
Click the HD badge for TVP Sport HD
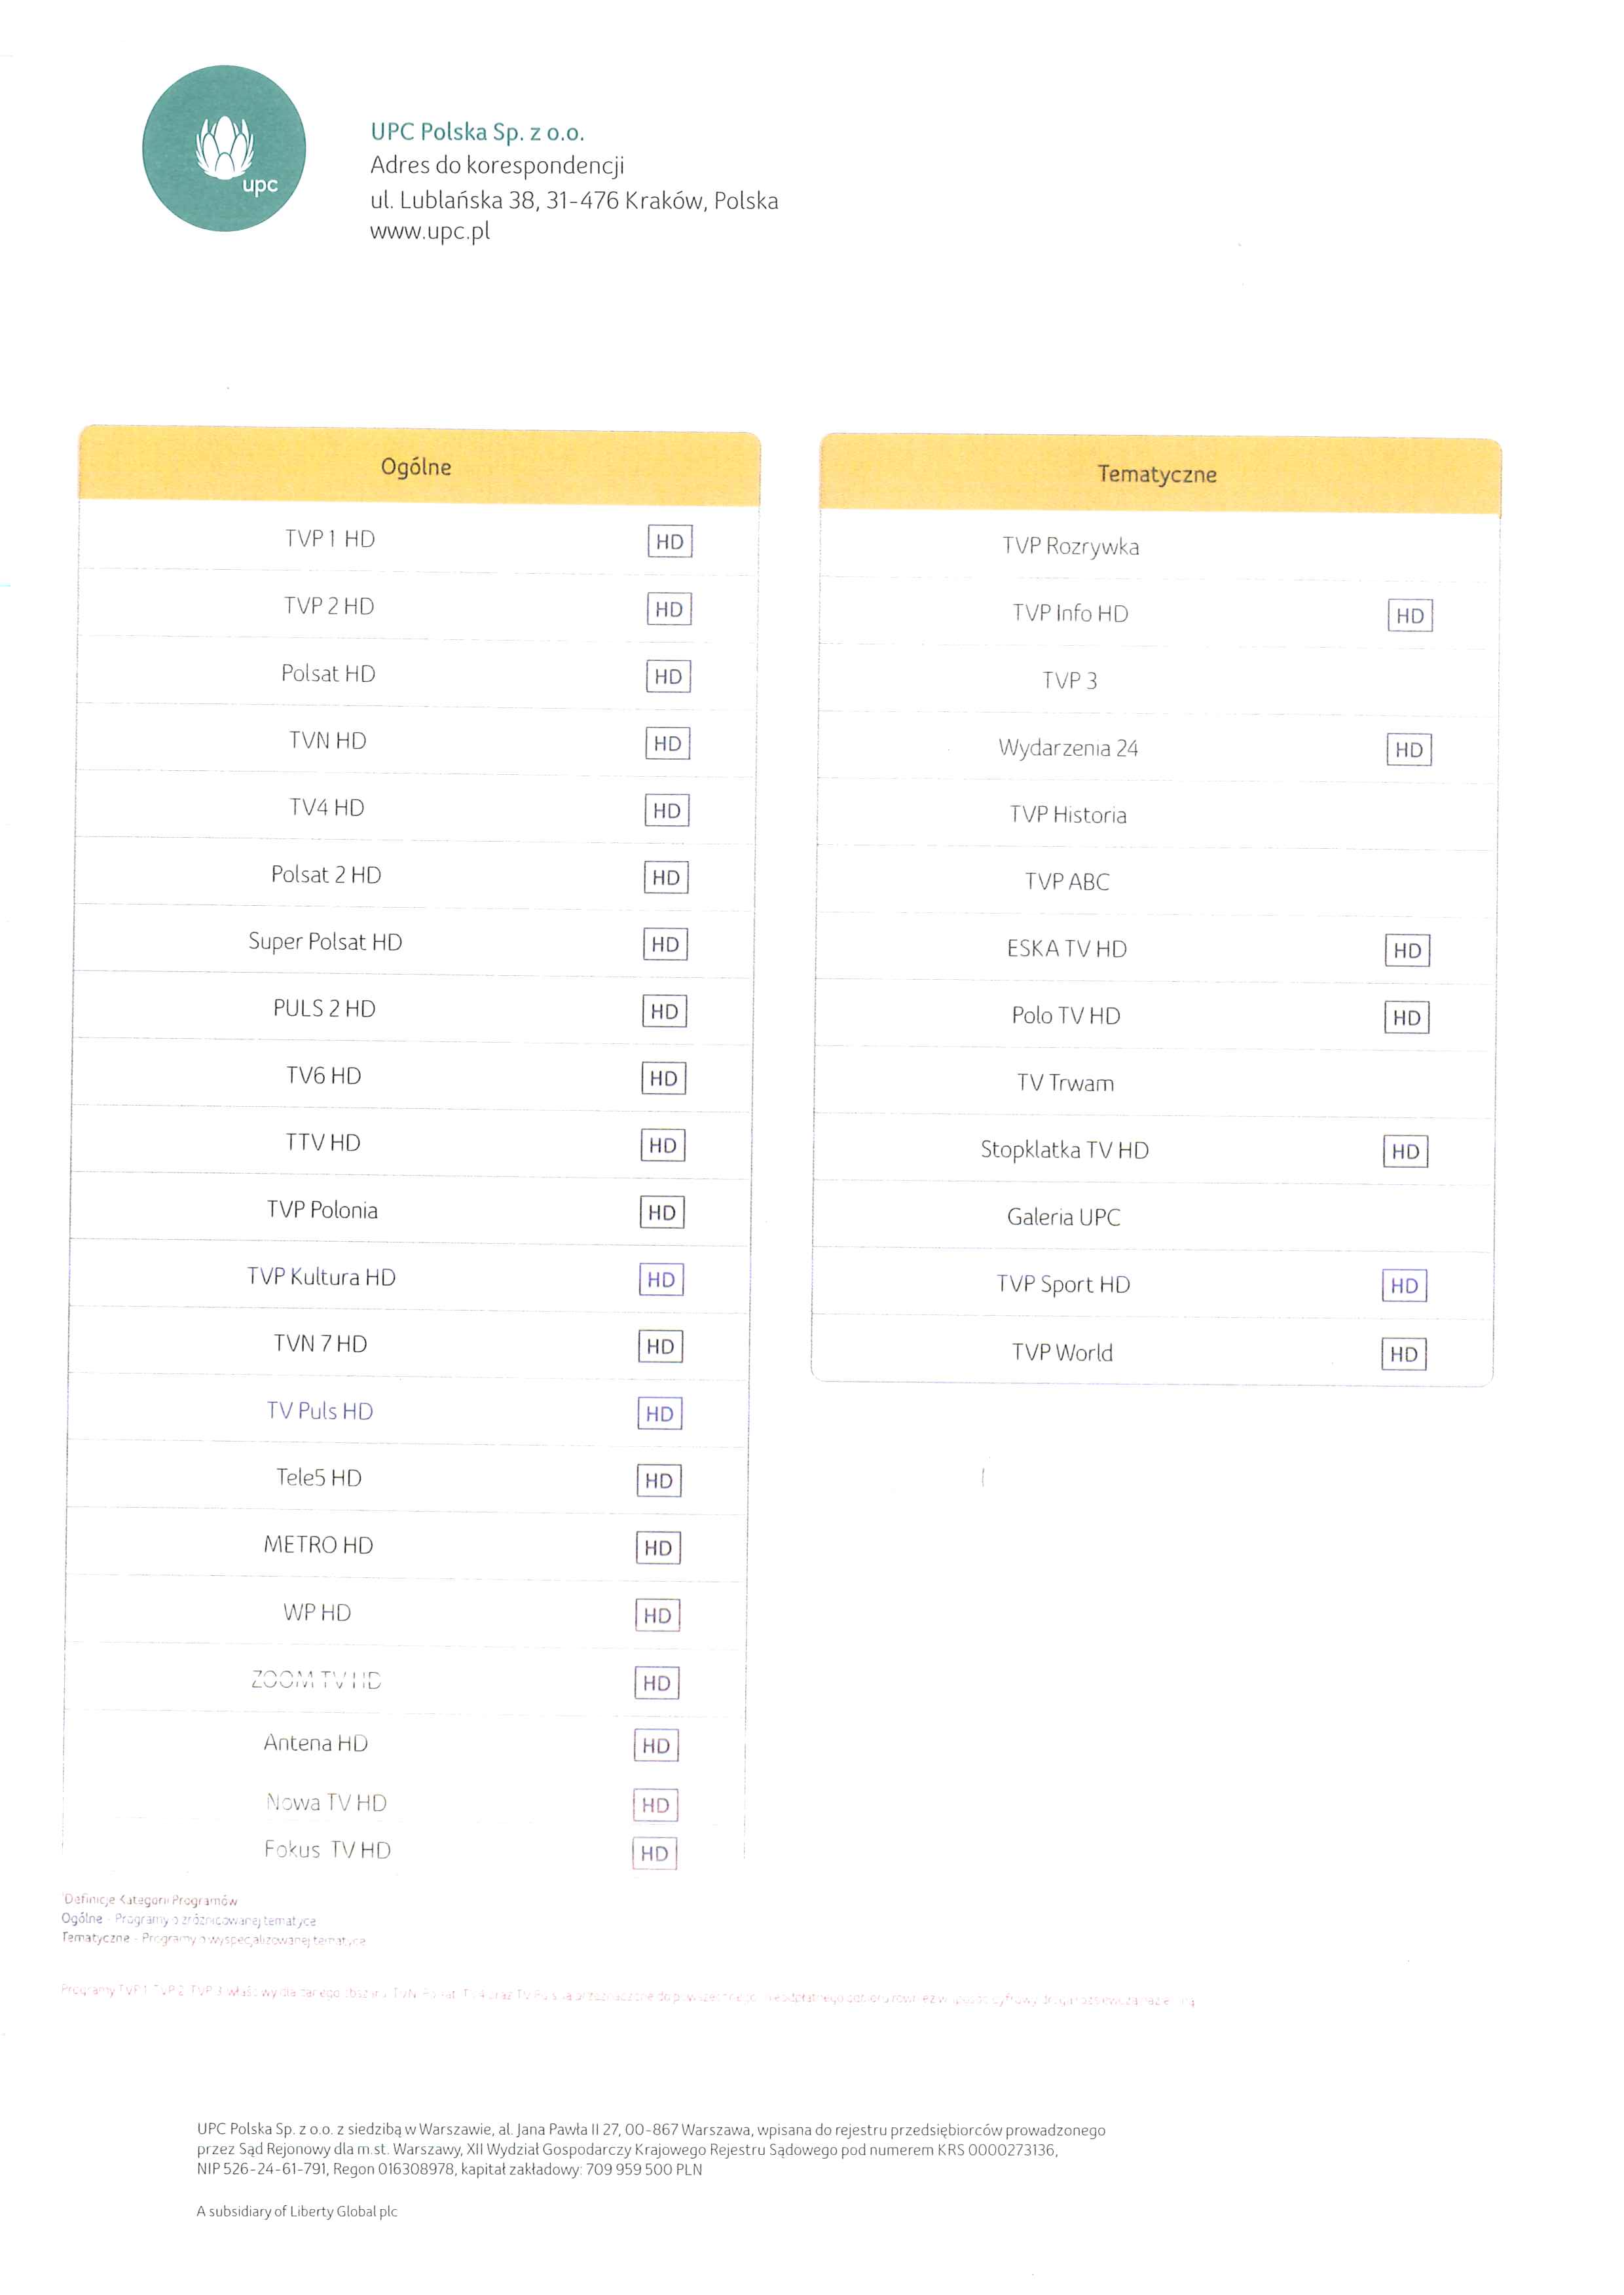pyautogui.click(x=1404, y=1286)
